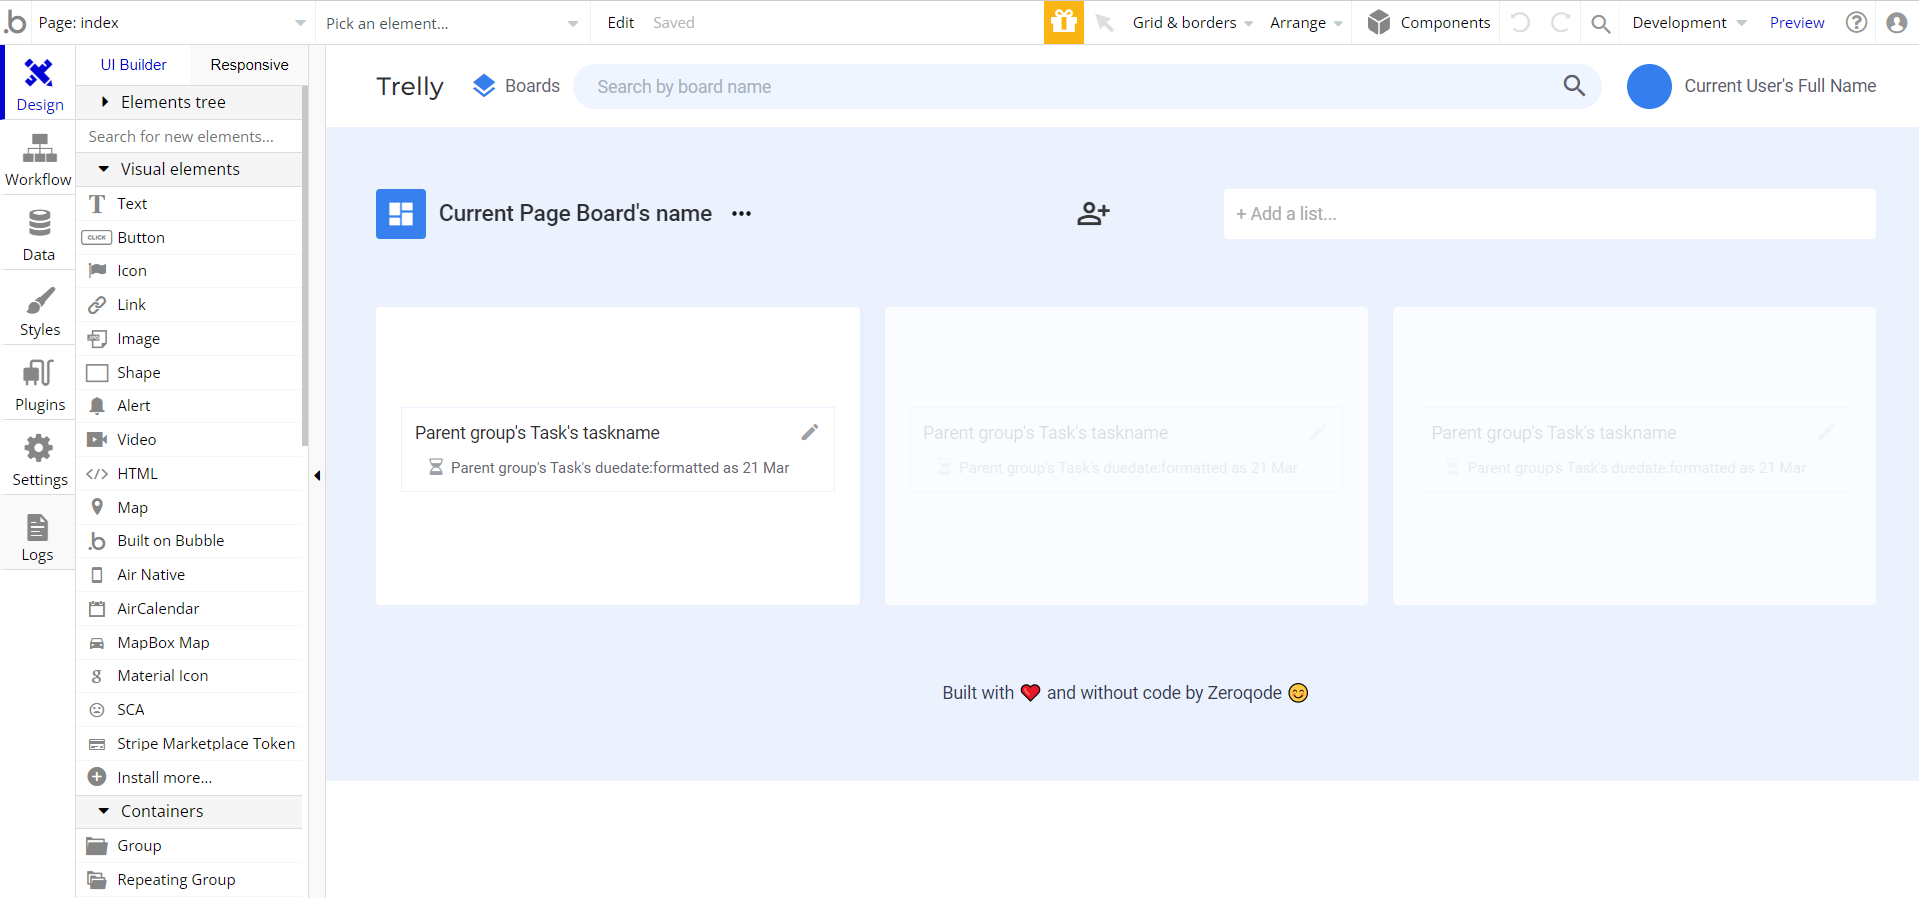Select the Stripe Marketplace Token element
Screen dimensions: 1919x898
(189, 743)
